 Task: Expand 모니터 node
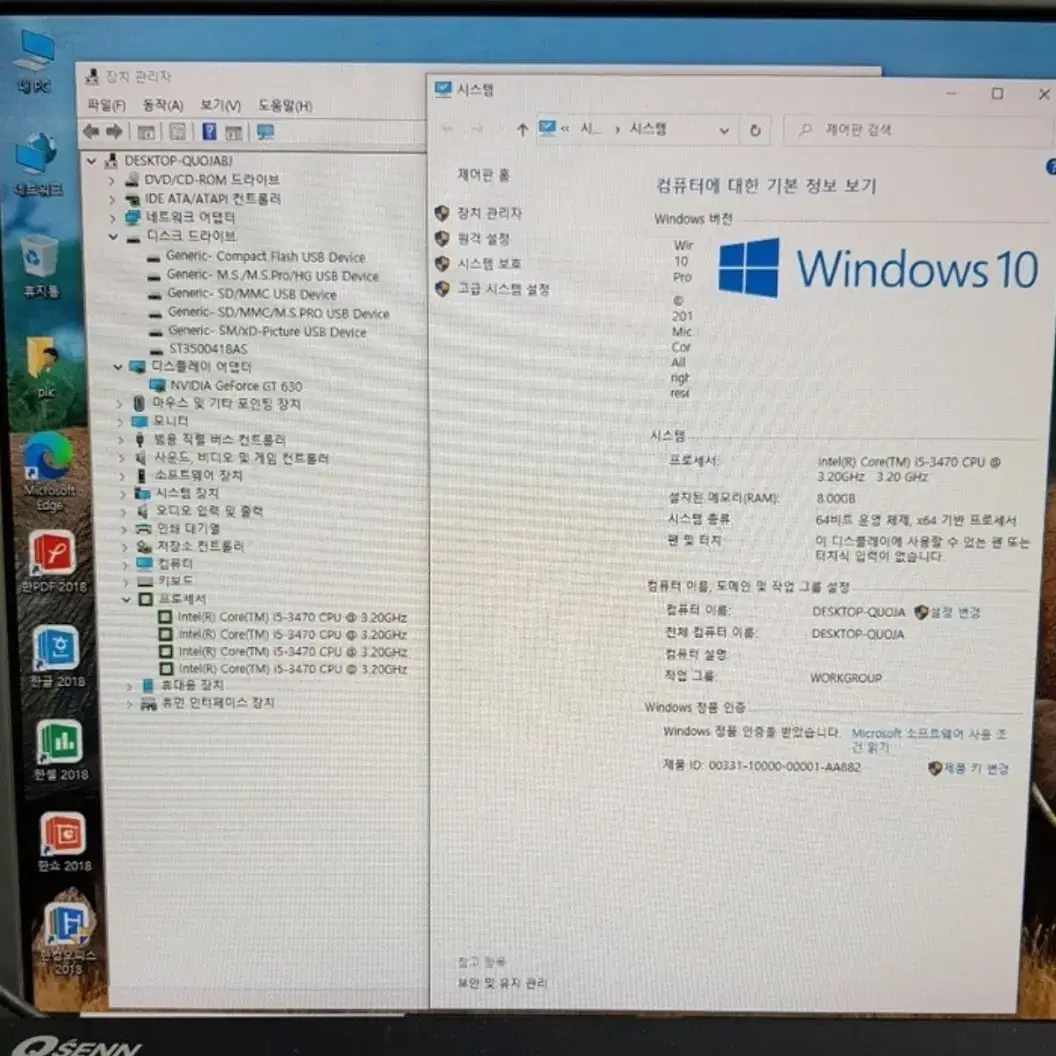tap(121, 422)
